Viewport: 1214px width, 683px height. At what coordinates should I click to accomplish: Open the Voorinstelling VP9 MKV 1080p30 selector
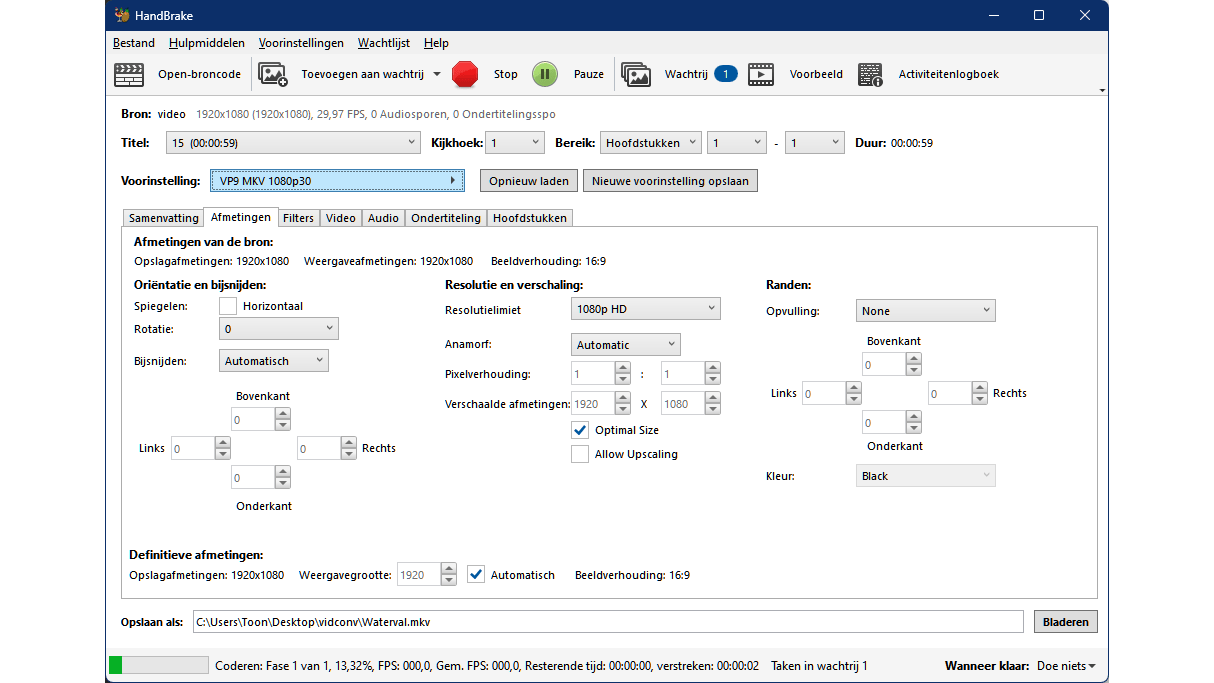click(x=338, y=181)
